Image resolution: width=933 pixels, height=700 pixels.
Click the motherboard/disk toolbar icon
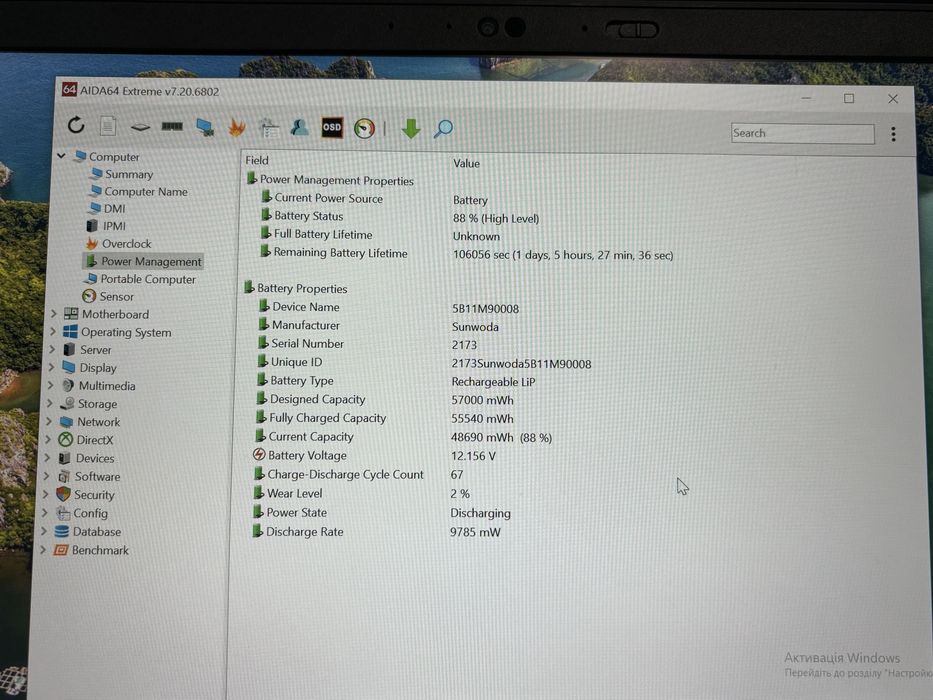[140, 127]
